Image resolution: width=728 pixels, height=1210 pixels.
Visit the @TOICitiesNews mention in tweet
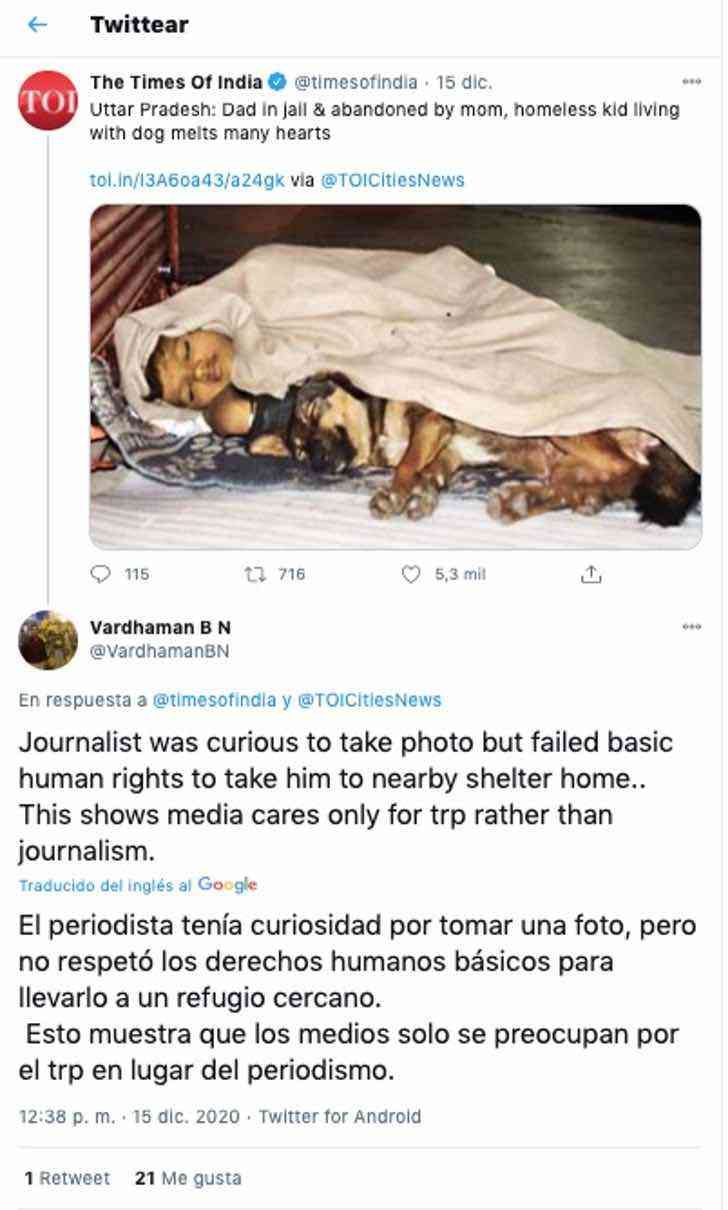click(x=392, y=181)
